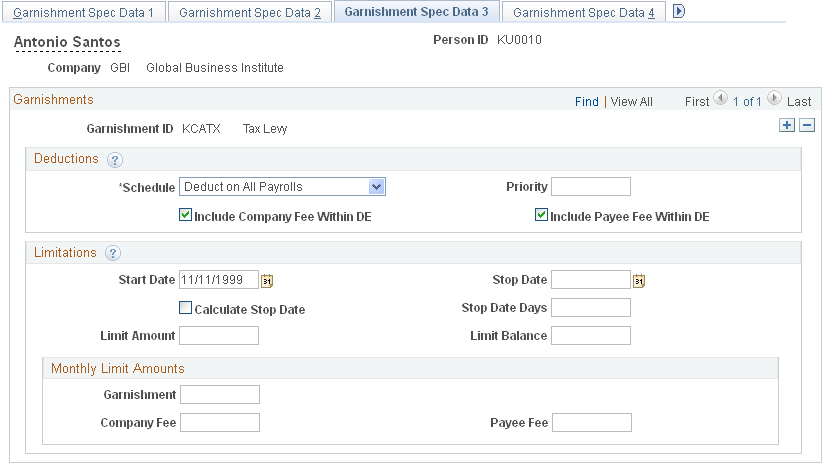The height and width of the screenshot is (467, 826).
Task: Uncheck Include Payee Fee Within DE
Action: (x=541, y=215)
